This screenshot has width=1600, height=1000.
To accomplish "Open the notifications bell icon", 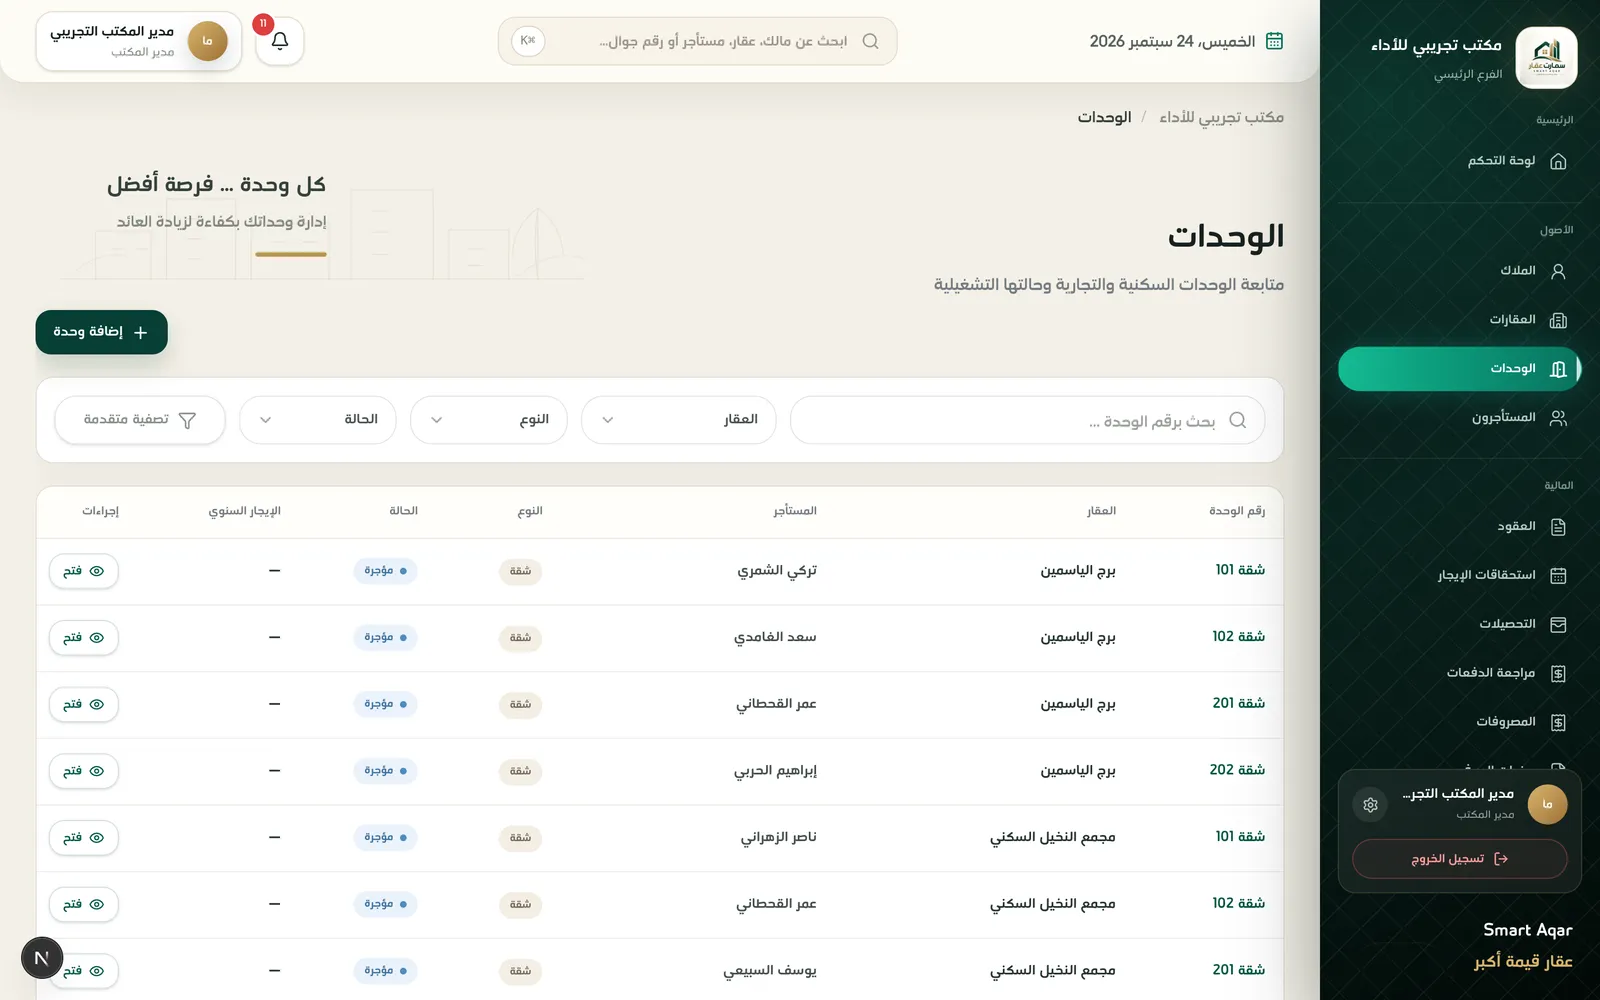I will click(x=280, y=41).
